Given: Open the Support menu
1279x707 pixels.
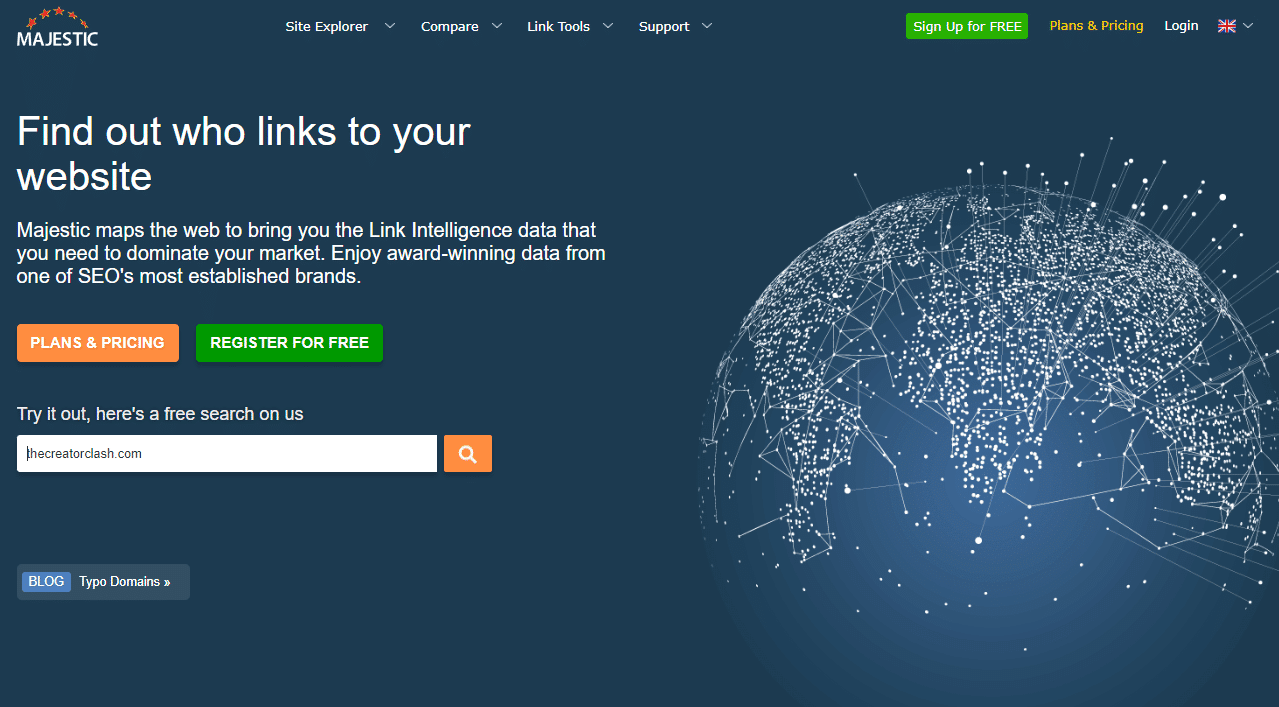Looking at the screenshot, I should tap(664, 26).
